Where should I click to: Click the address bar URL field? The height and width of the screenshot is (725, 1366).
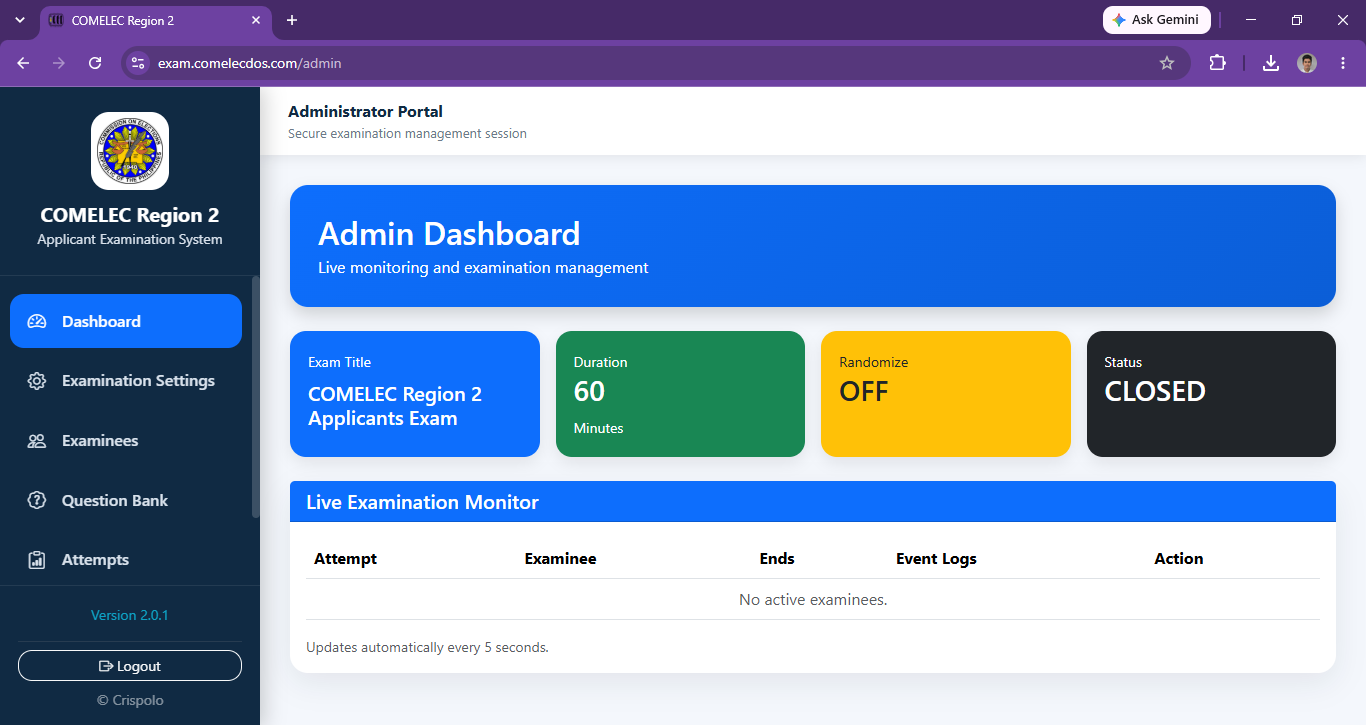pos(655,63)
